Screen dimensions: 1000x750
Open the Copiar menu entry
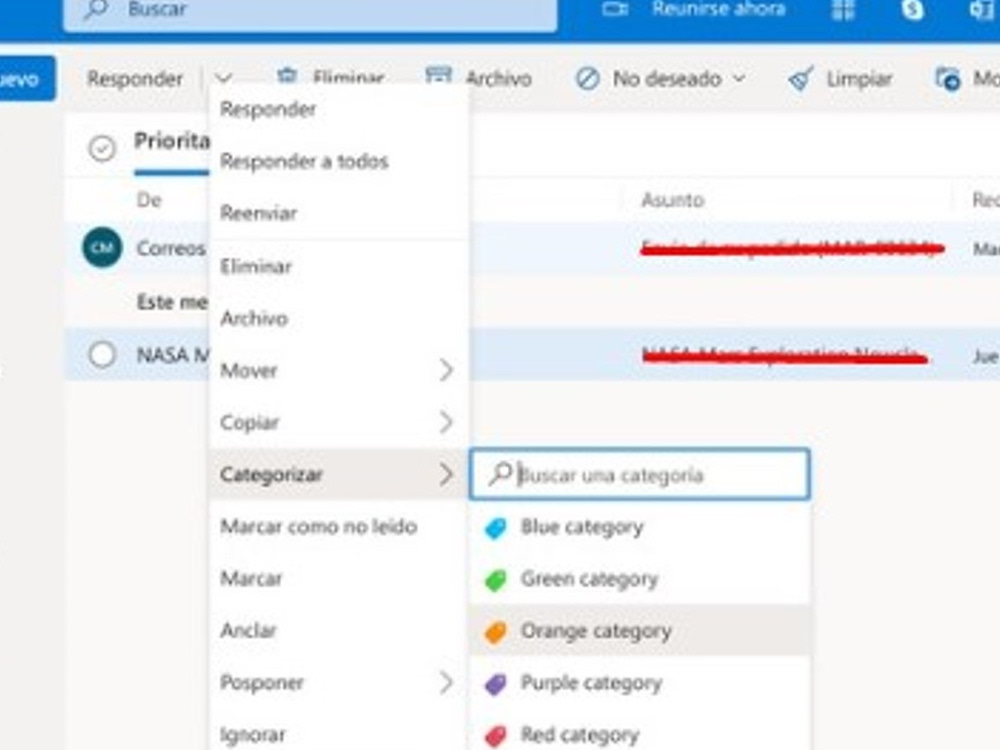249,423
